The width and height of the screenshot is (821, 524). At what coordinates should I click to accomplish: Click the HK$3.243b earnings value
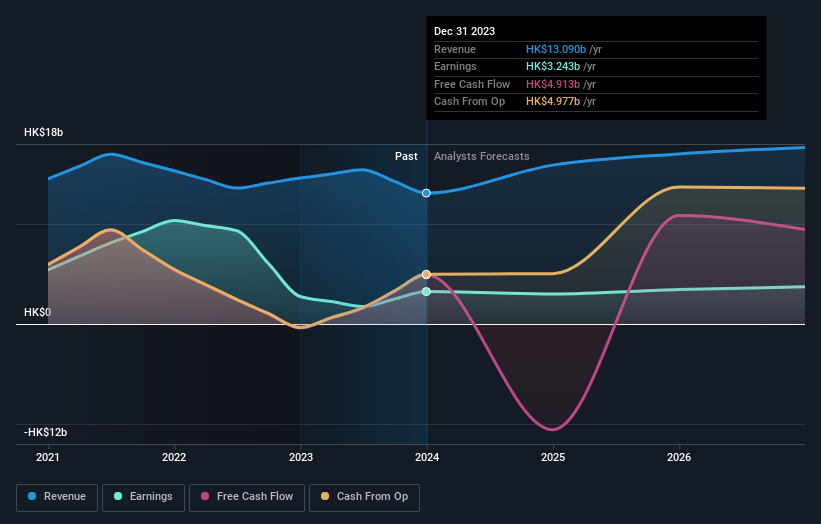[x=553, y=66]
